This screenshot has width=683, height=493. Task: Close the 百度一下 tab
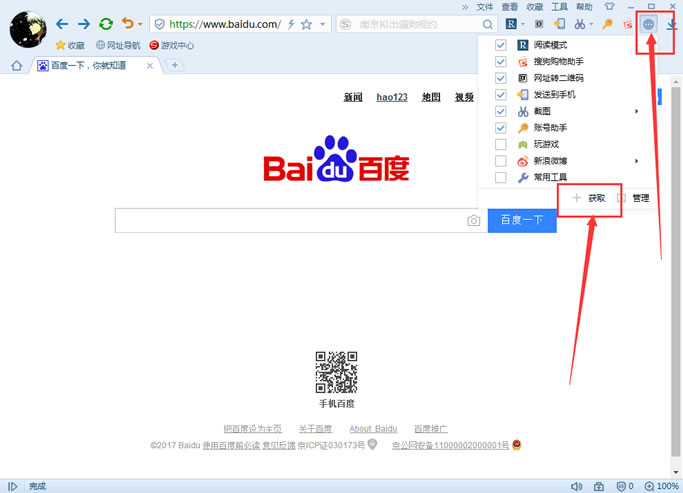(x=150, y=66)
